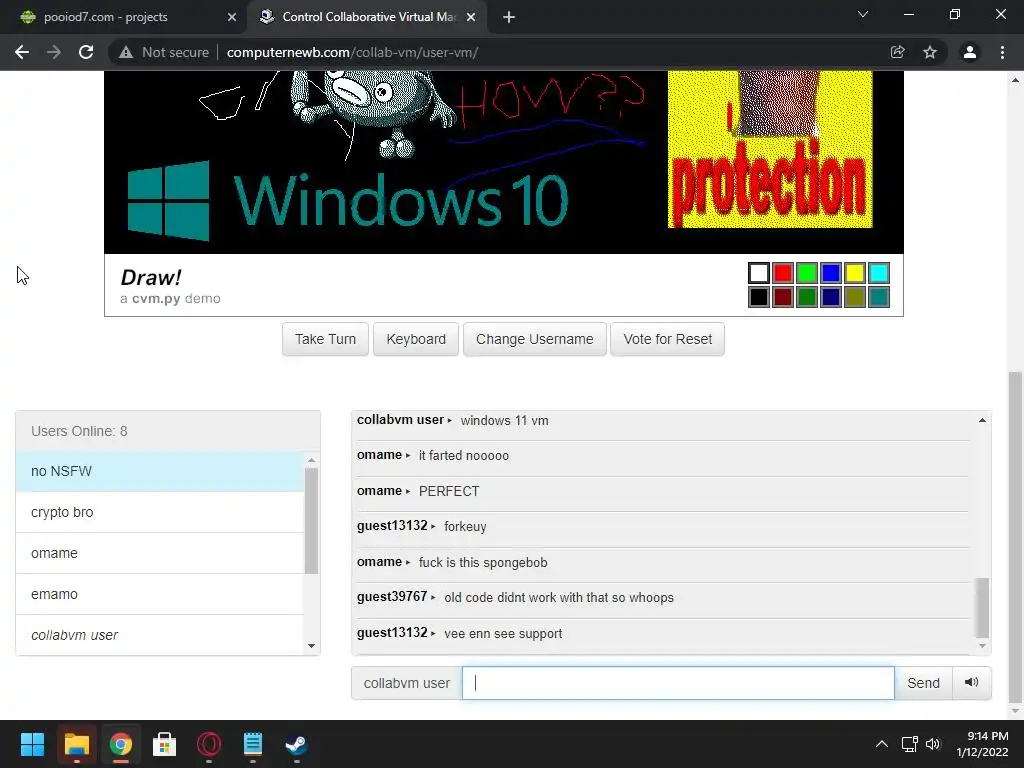Open the tab search chevron

(863, 14)
